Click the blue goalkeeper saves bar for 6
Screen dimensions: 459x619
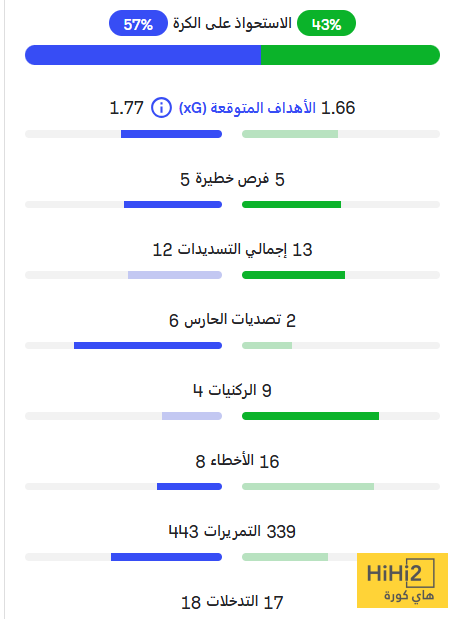tap(148, 345)
